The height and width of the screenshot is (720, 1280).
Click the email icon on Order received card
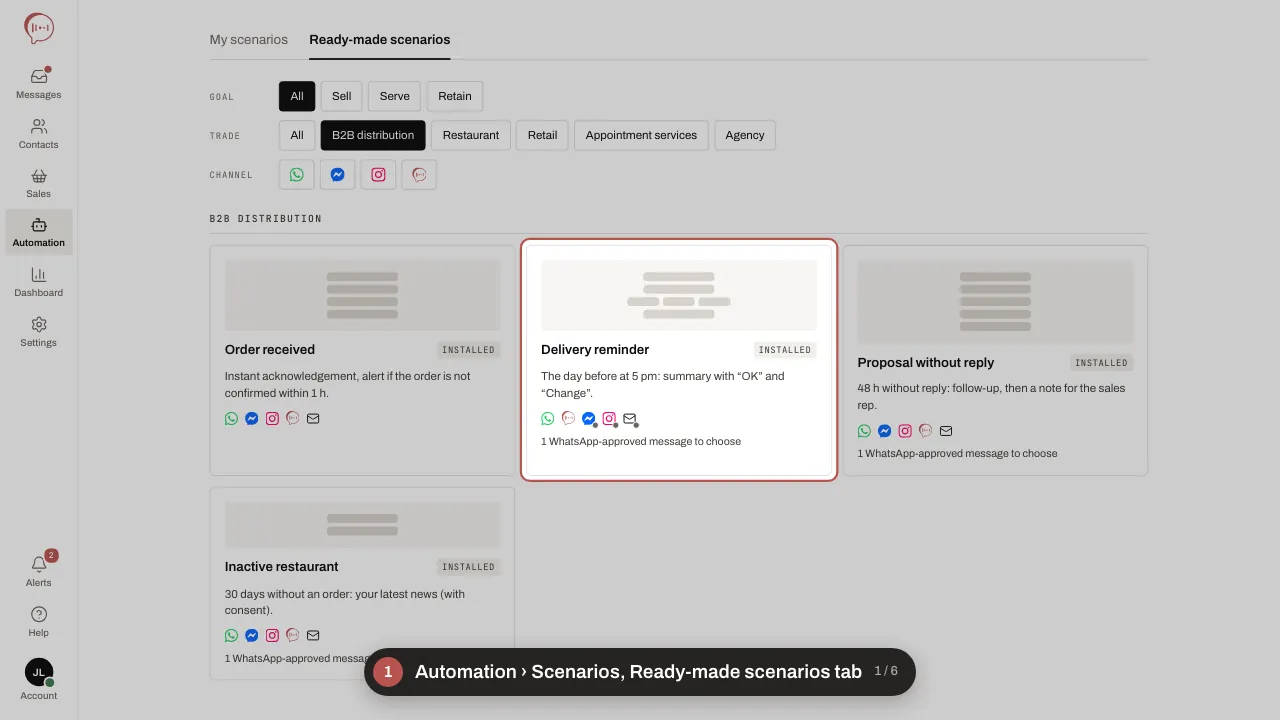[313, 419]
